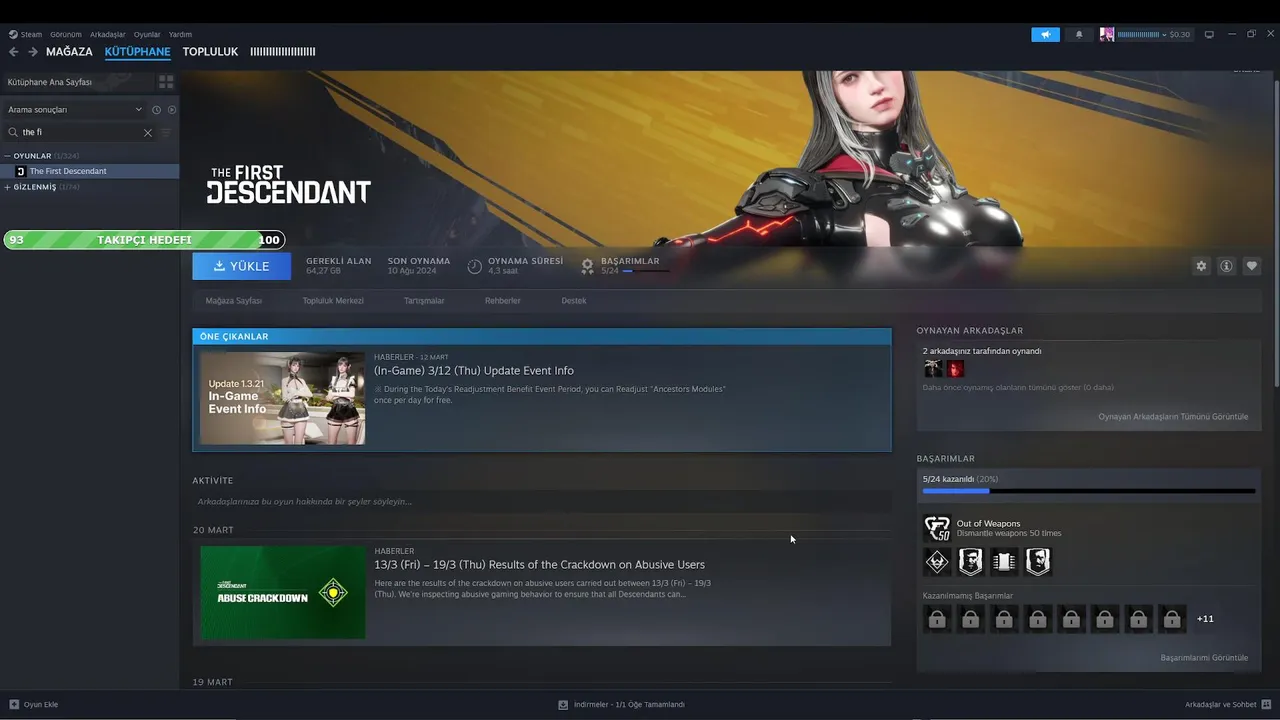The height and width of the screenshot is (720, 1280).
Task: Open the Yardım menu
Action: click(x=180, y=34)
